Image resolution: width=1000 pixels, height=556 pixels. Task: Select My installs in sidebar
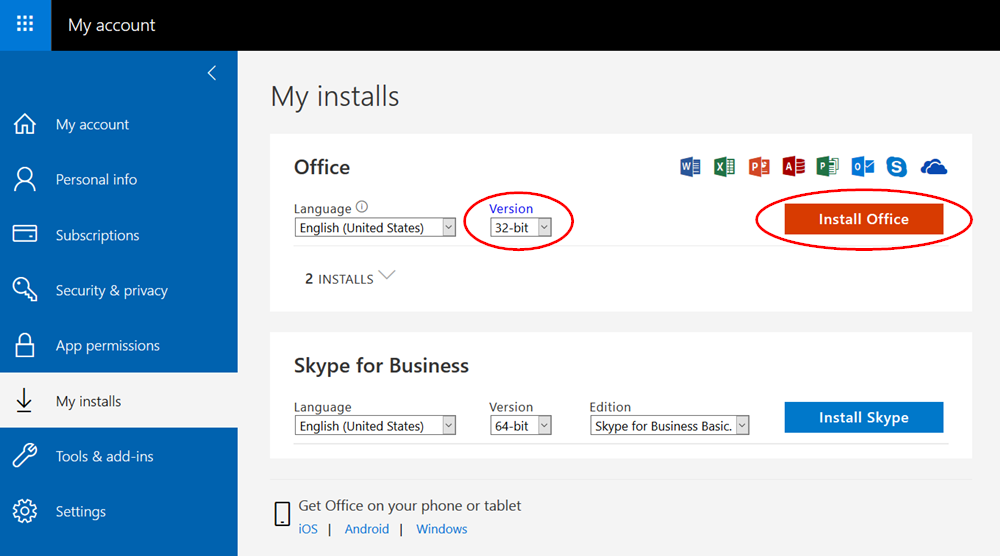tap(119, 400)
